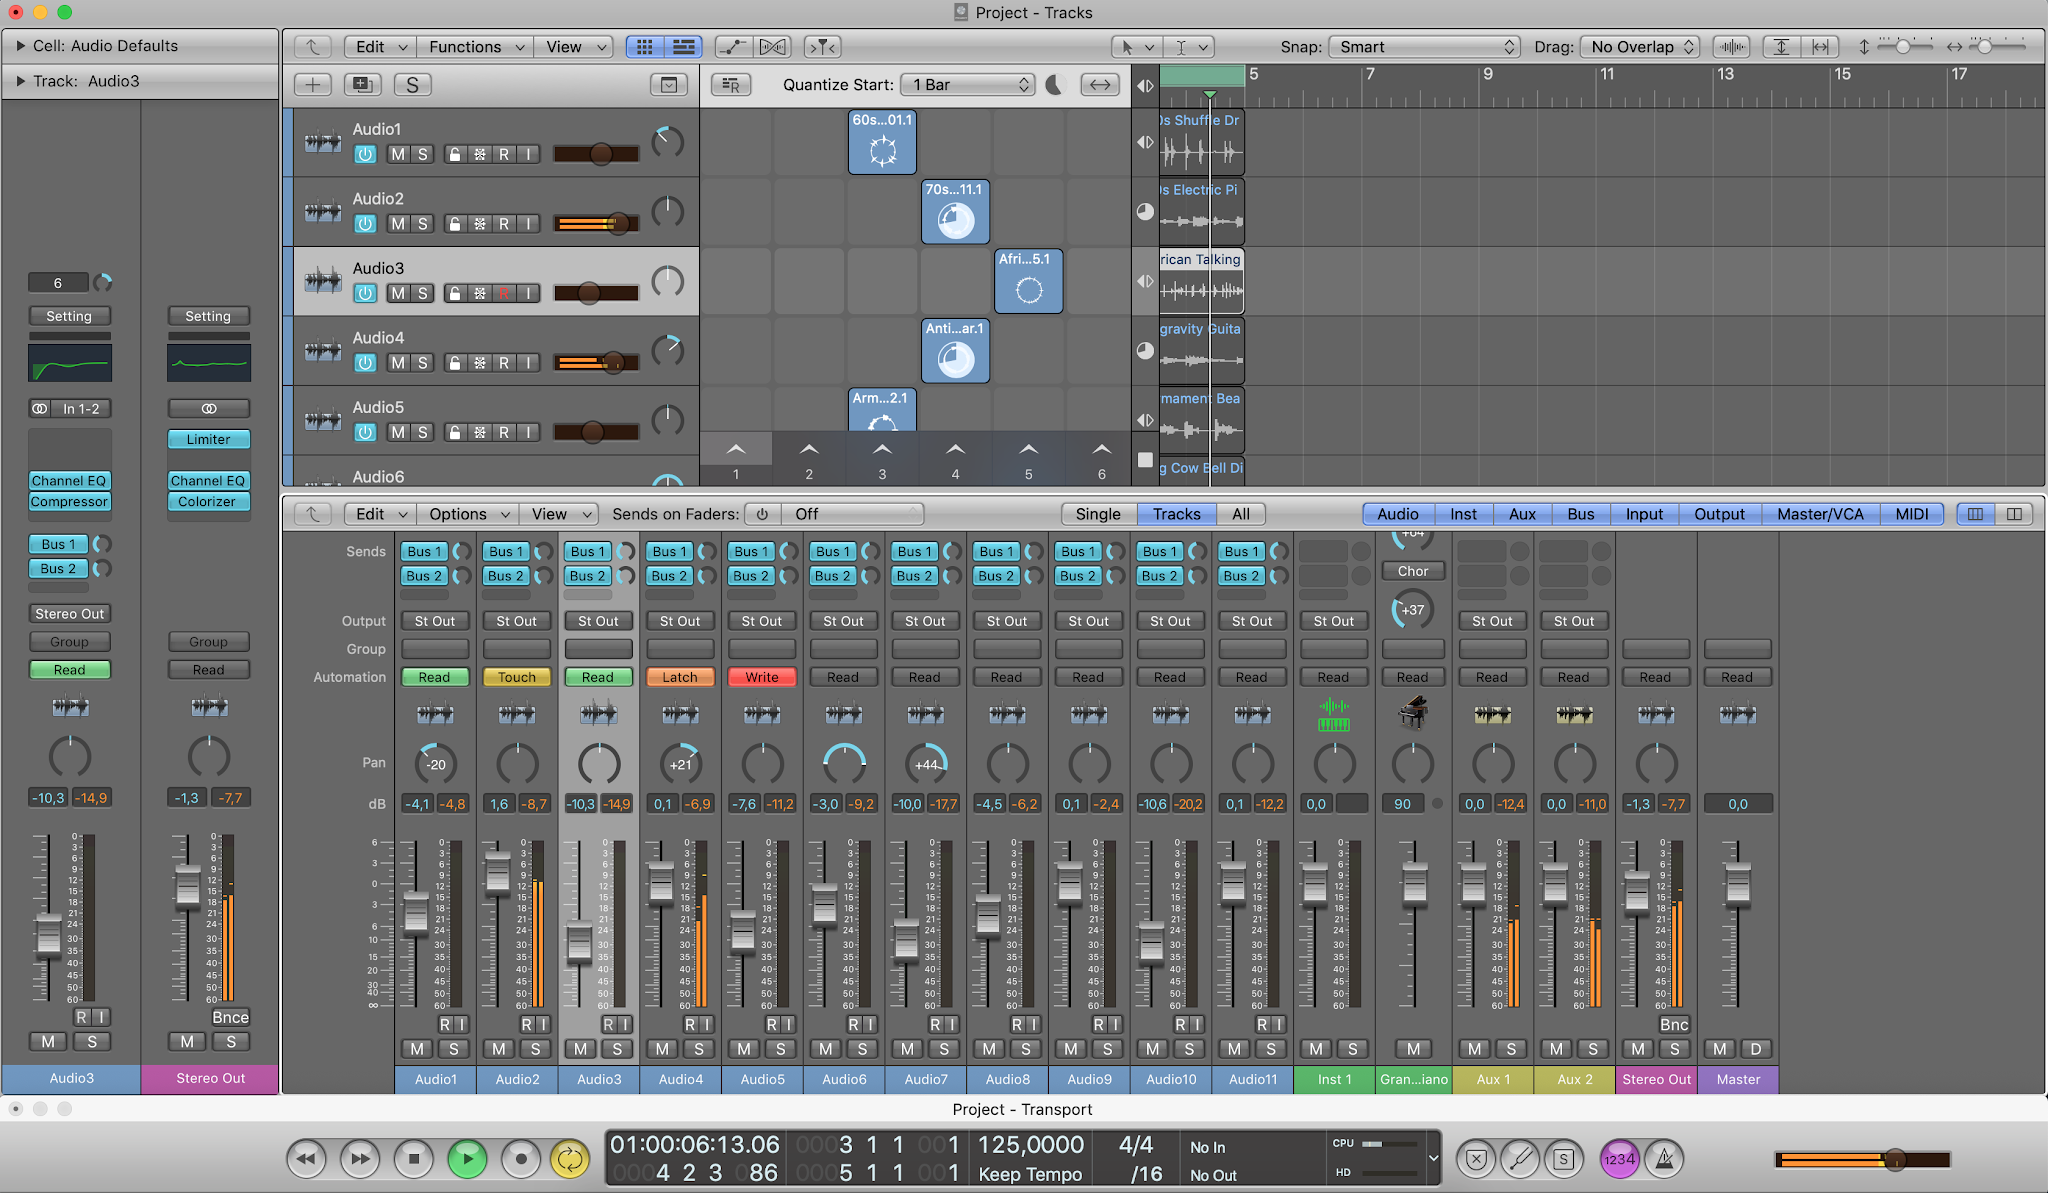Viewport: 2048px width, 1193px height.
Task: Trigger scene 3 arrow
Action: coord(882,449)
